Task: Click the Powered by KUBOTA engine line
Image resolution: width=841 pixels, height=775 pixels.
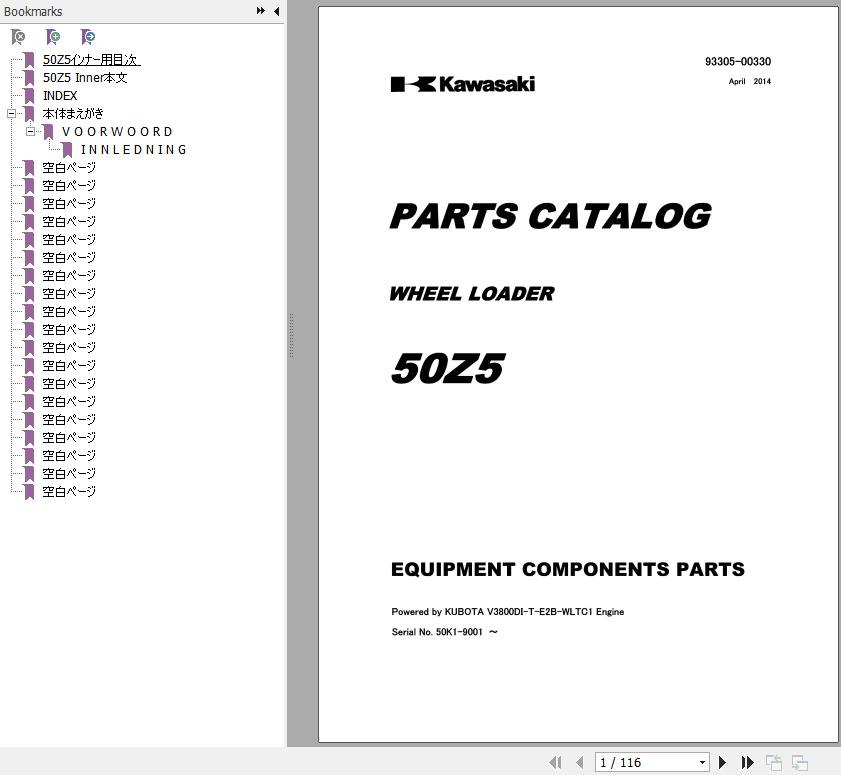Action: (x=508, y=612)
